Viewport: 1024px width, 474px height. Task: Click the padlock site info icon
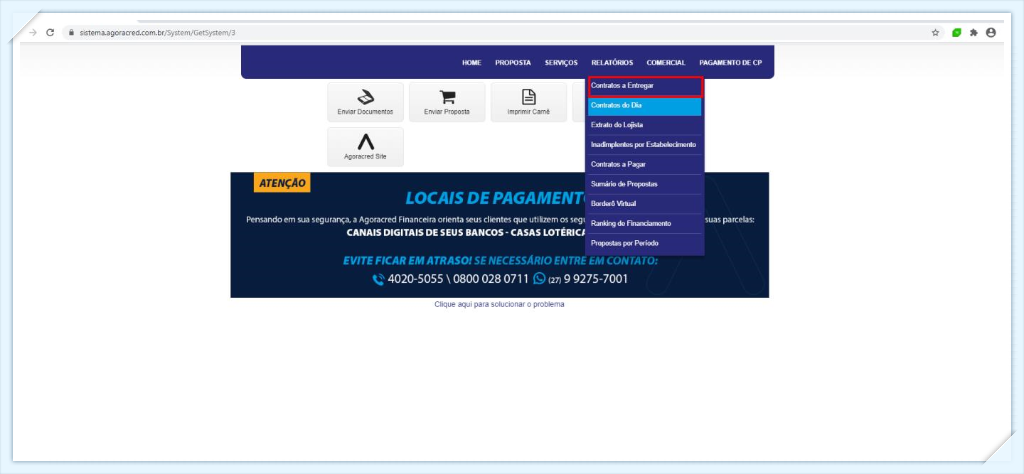point(71,33)
